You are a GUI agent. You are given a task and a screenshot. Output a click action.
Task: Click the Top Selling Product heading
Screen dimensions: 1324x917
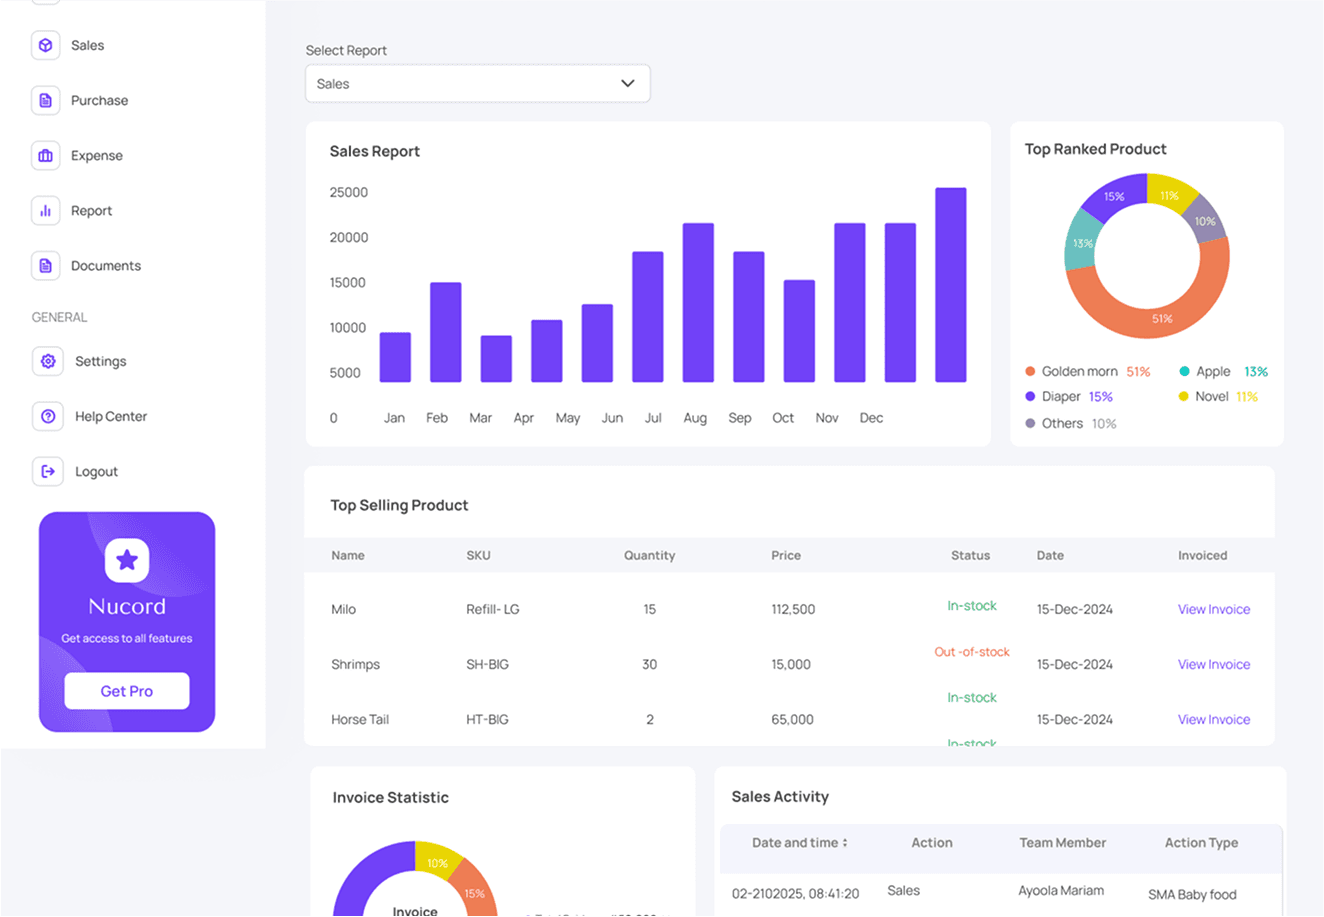399,505
